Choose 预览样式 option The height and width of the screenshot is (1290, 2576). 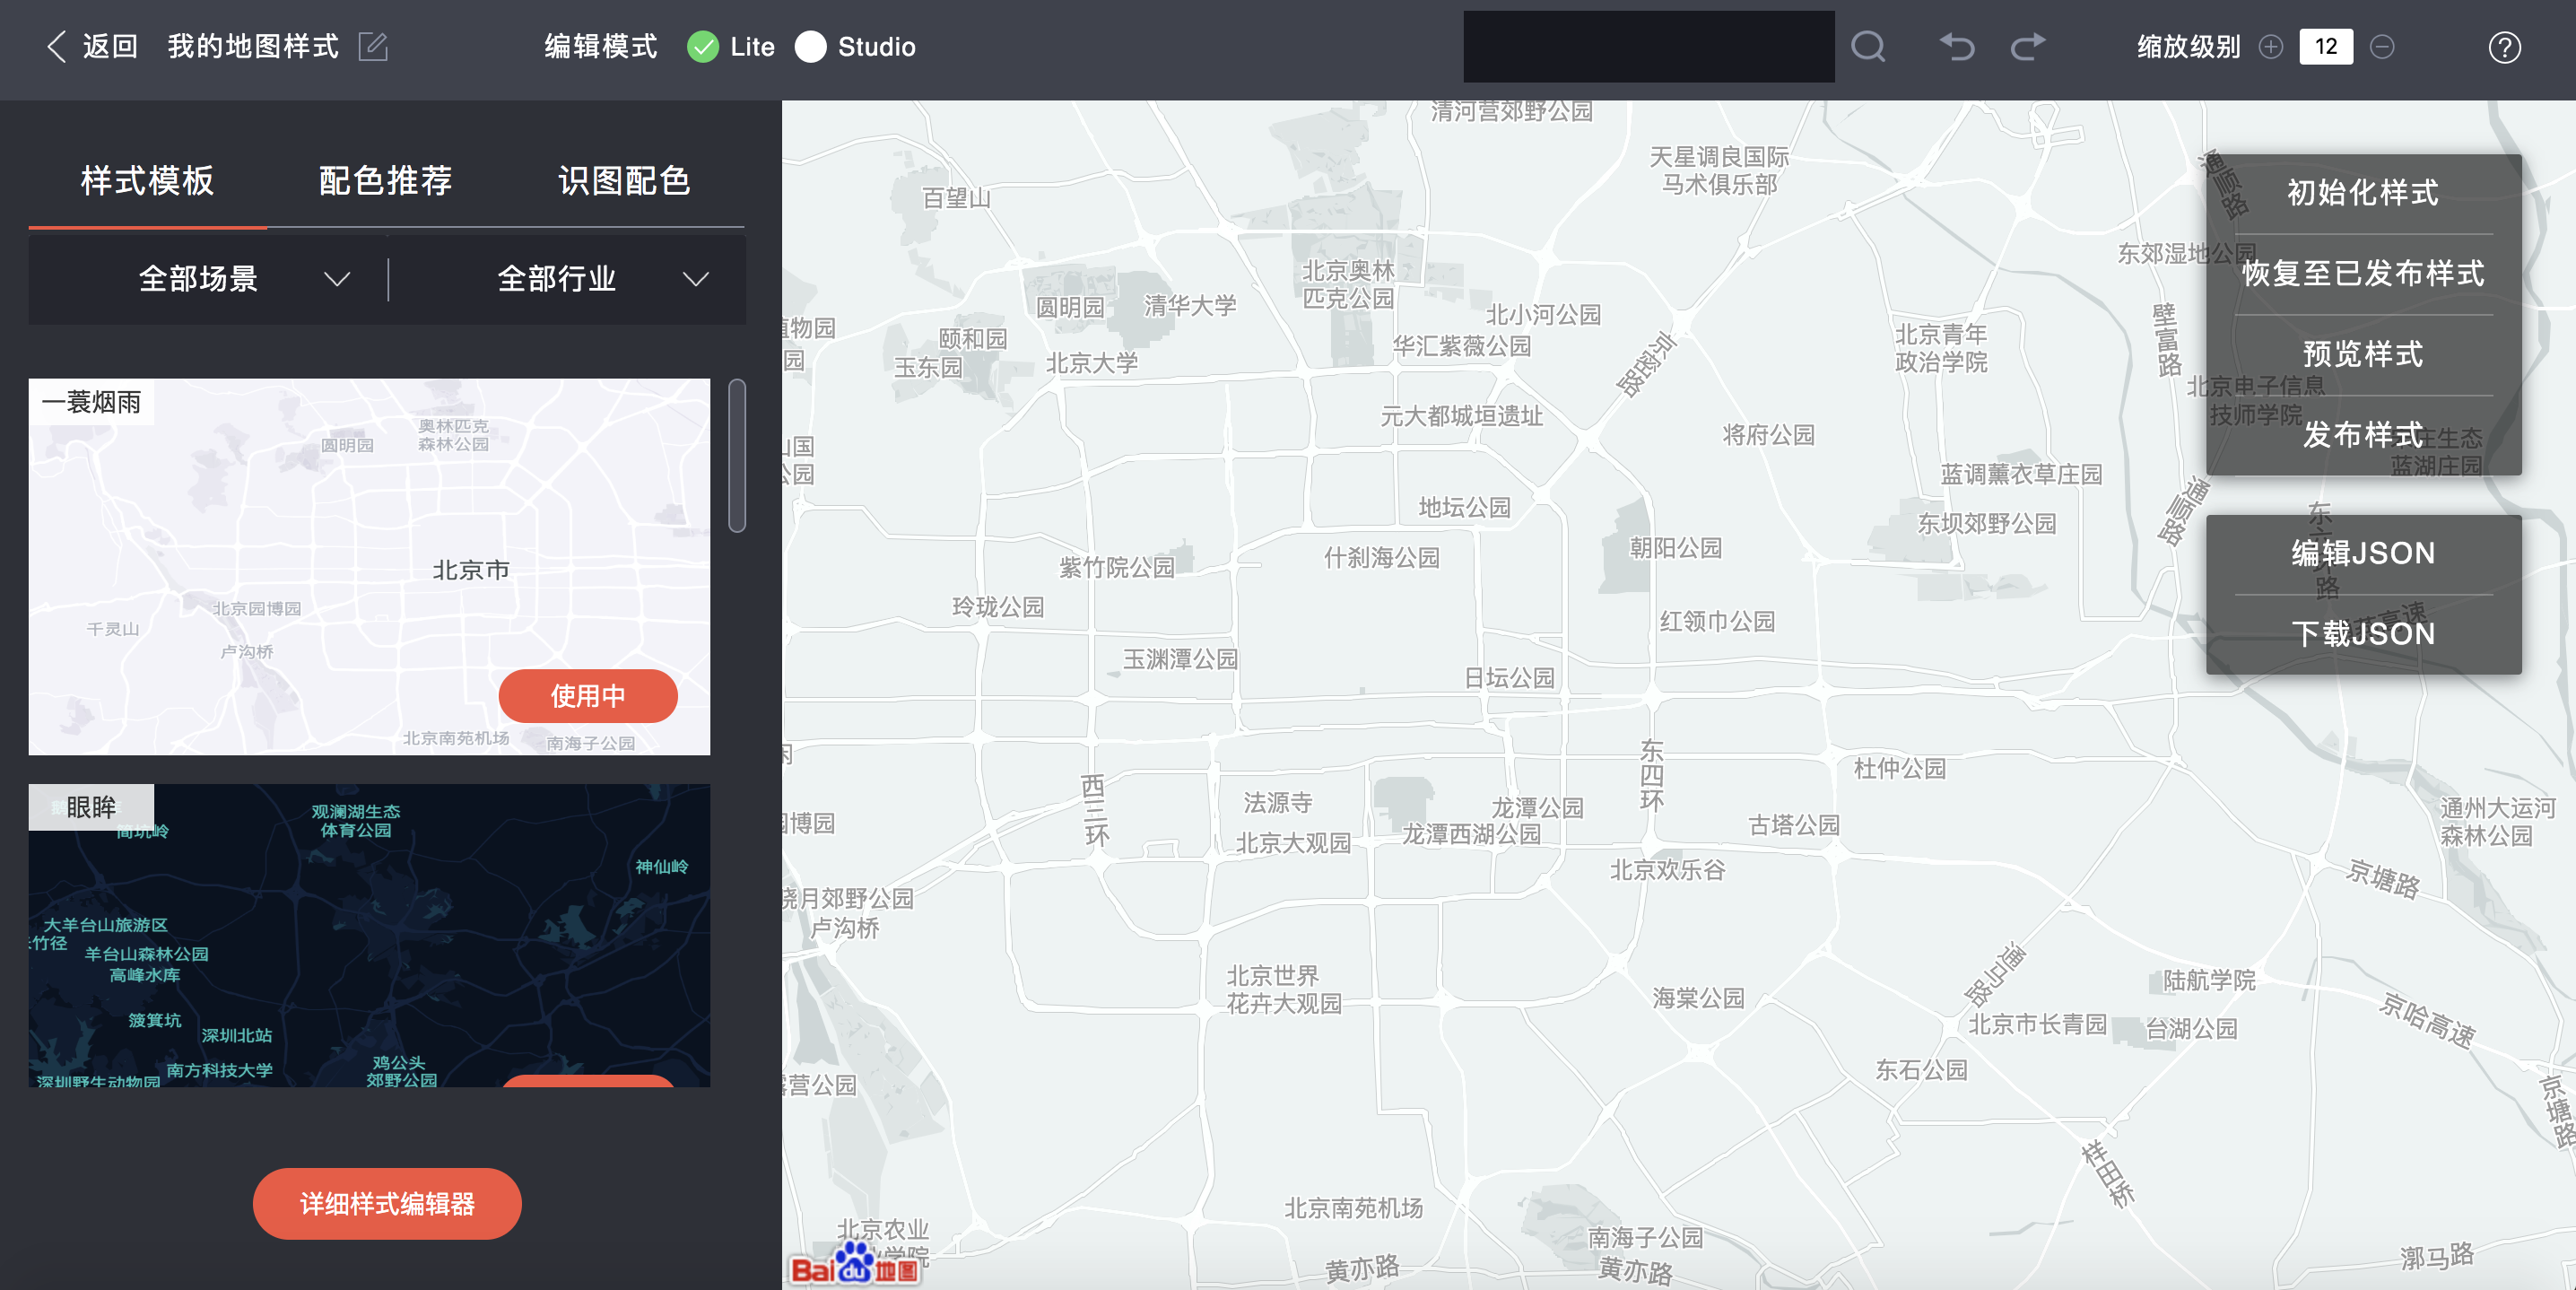pos(2363,354)
